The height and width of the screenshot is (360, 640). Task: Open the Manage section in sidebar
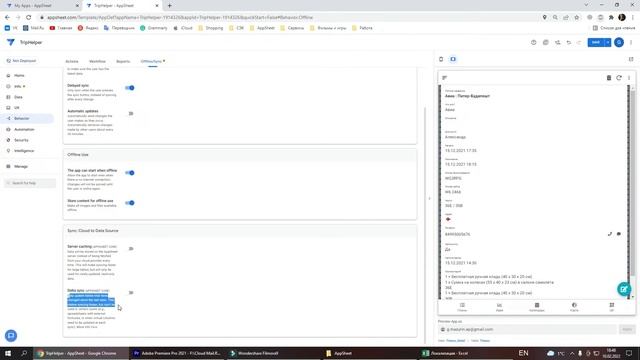tap(21, 167)
